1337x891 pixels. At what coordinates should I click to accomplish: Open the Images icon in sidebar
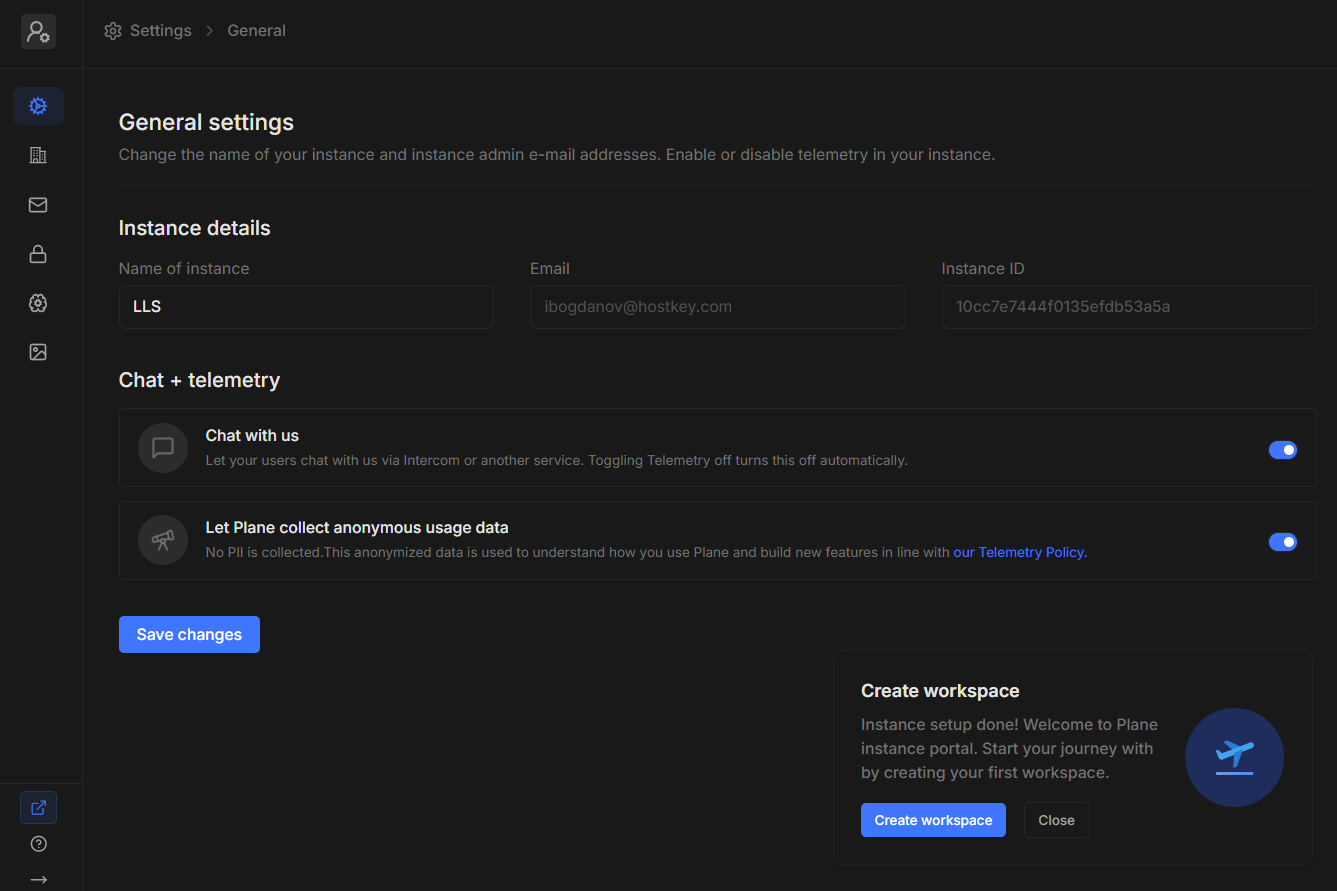38,352
